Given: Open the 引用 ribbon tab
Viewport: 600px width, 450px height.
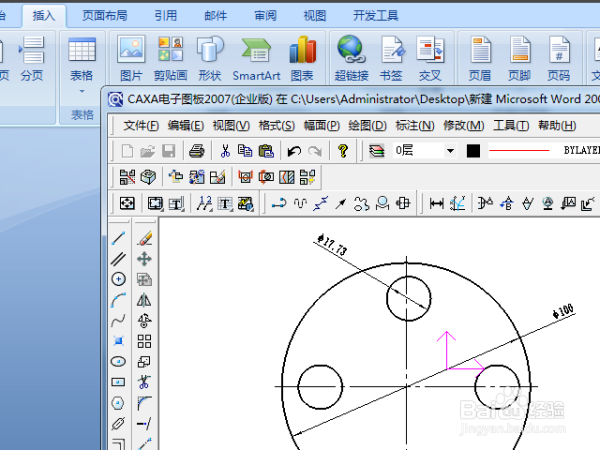Looking at the screenshot, I should 166,16.
